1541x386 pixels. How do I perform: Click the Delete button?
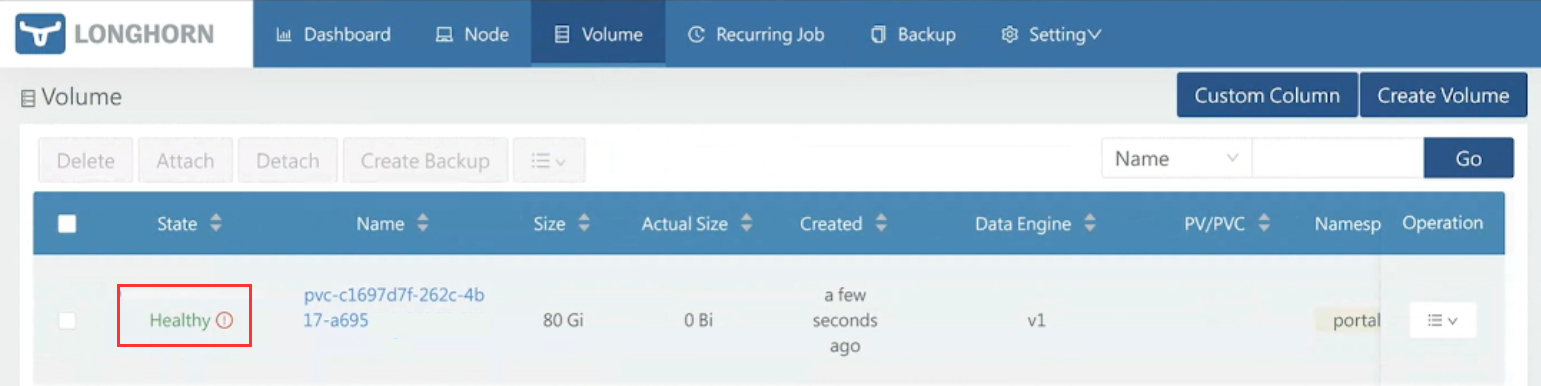[86, 160]
